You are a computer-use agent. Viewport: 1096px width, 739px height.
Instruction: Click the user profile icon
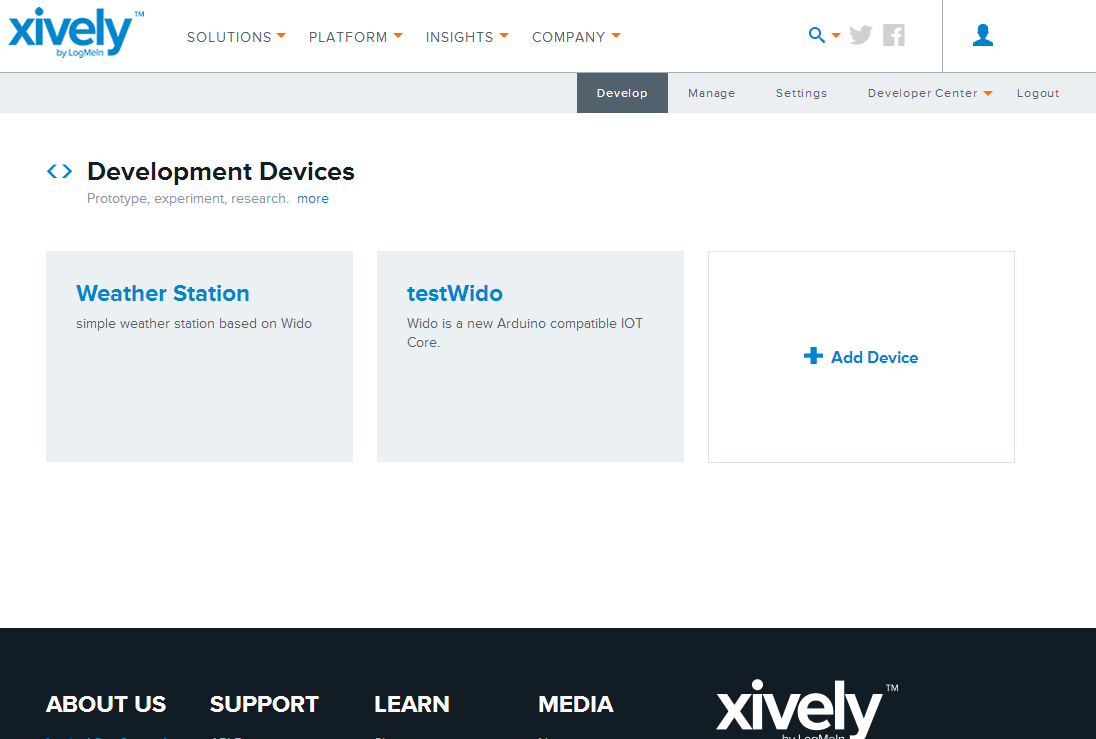(x=983, y=35)
